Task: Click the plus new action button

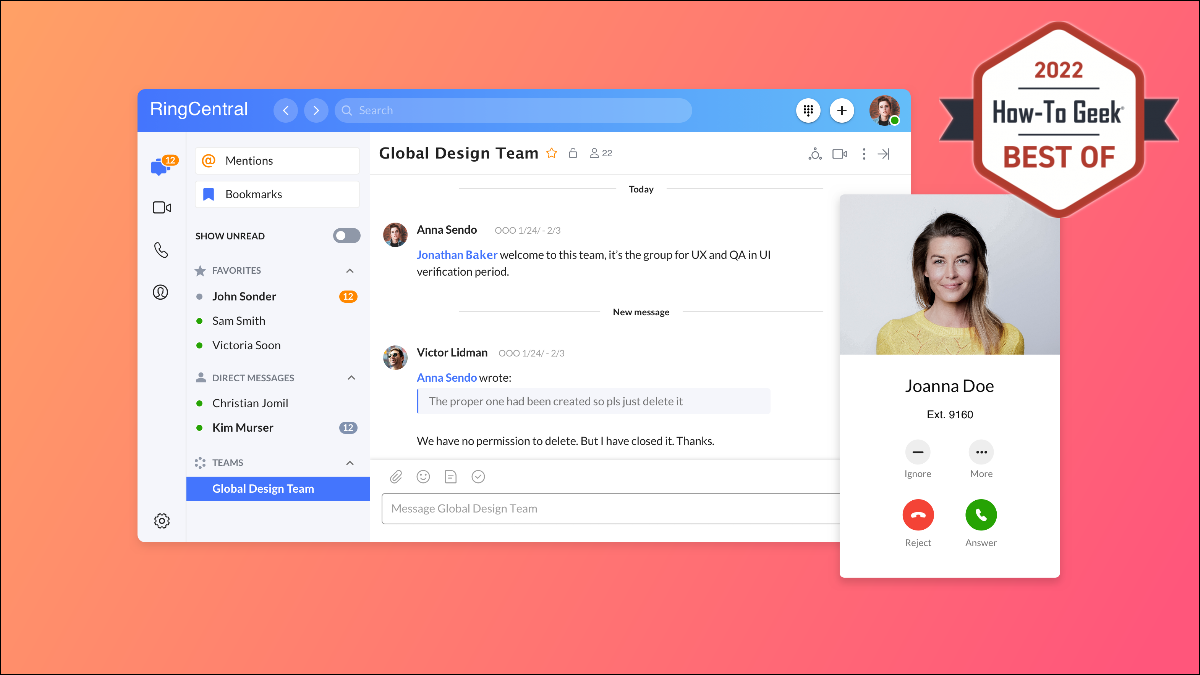Action: (x=842, y=110)
